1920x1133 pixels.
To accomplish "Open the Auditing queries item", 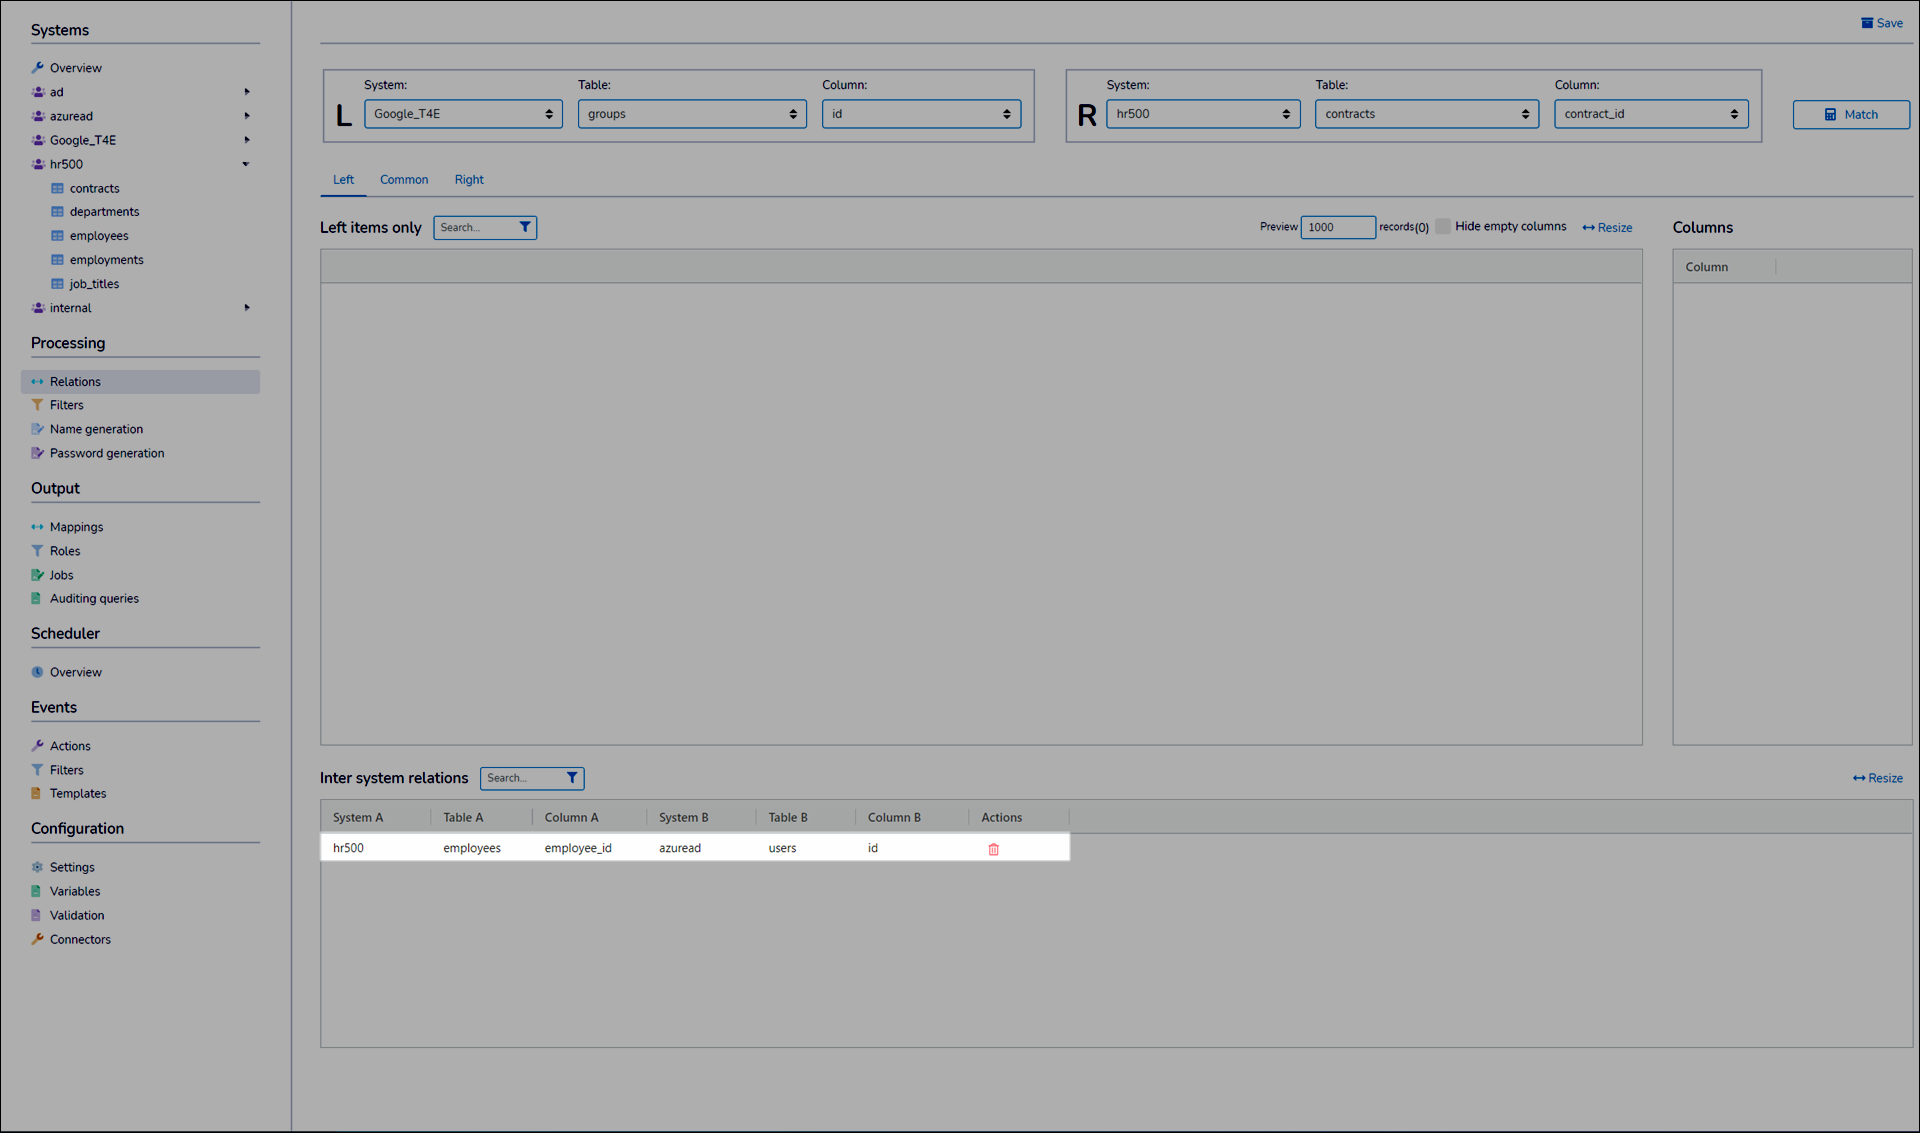I will click(94, 598).
